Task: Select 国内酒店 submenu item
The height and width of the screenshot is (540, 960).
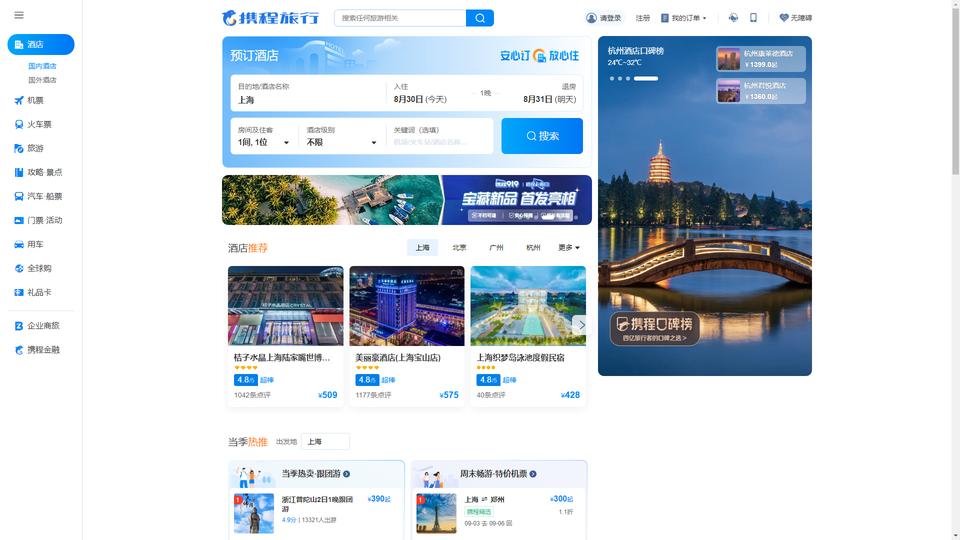Action: point(42,66)
